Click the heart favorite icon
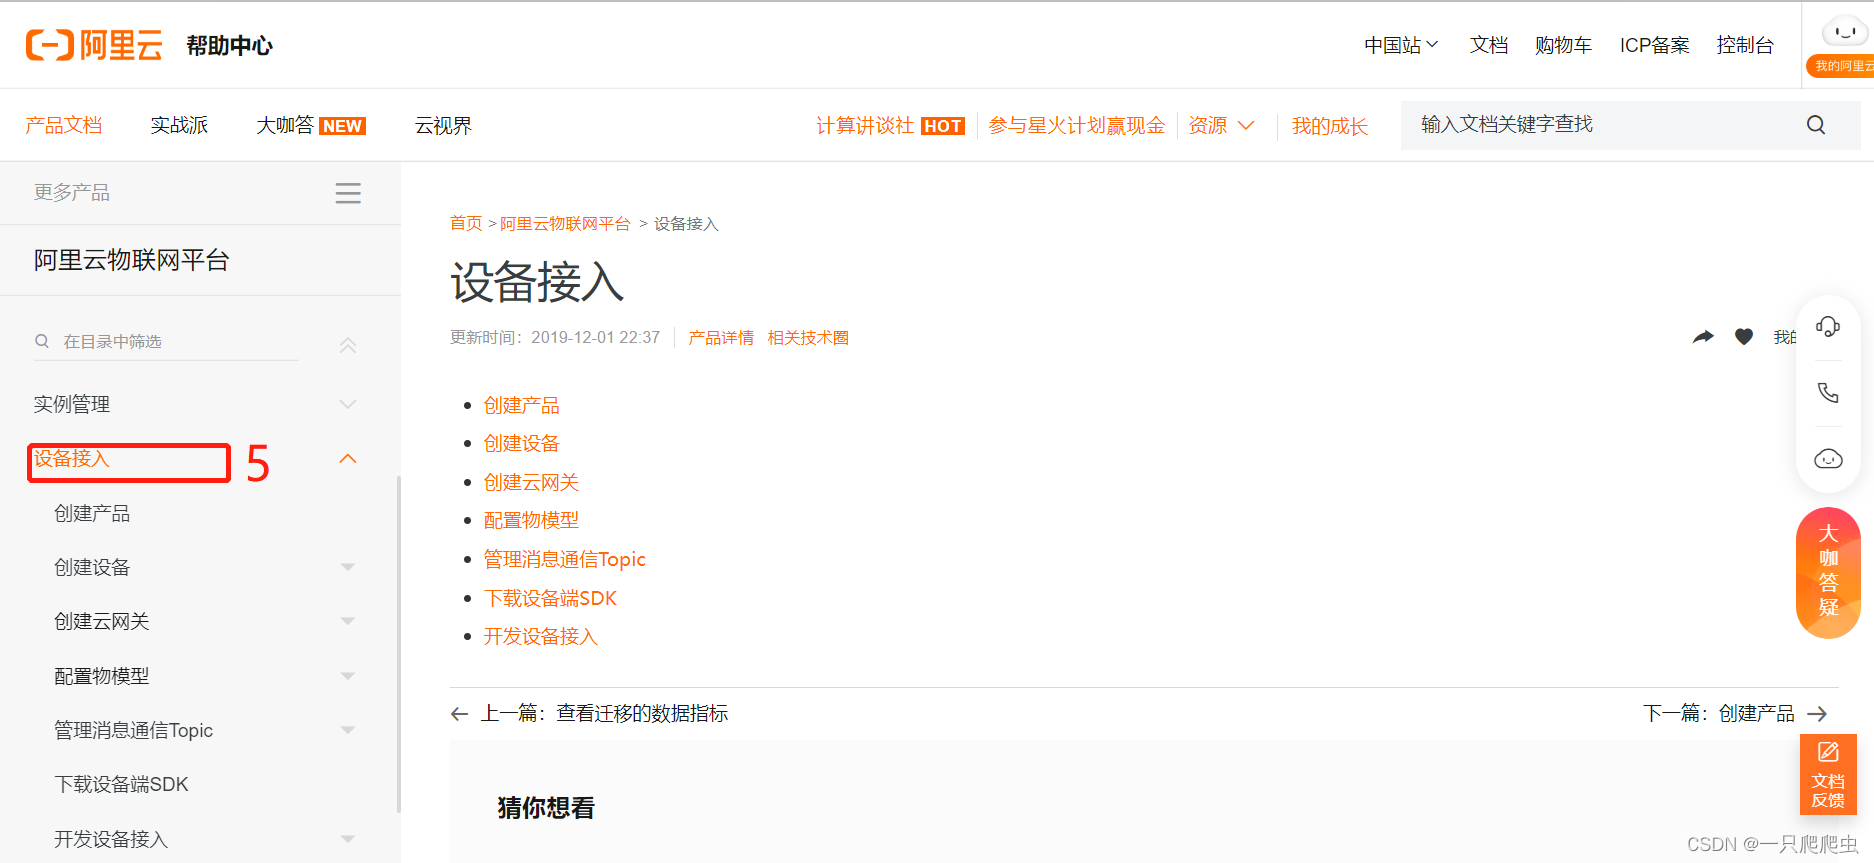 (x=1744, y=337)
